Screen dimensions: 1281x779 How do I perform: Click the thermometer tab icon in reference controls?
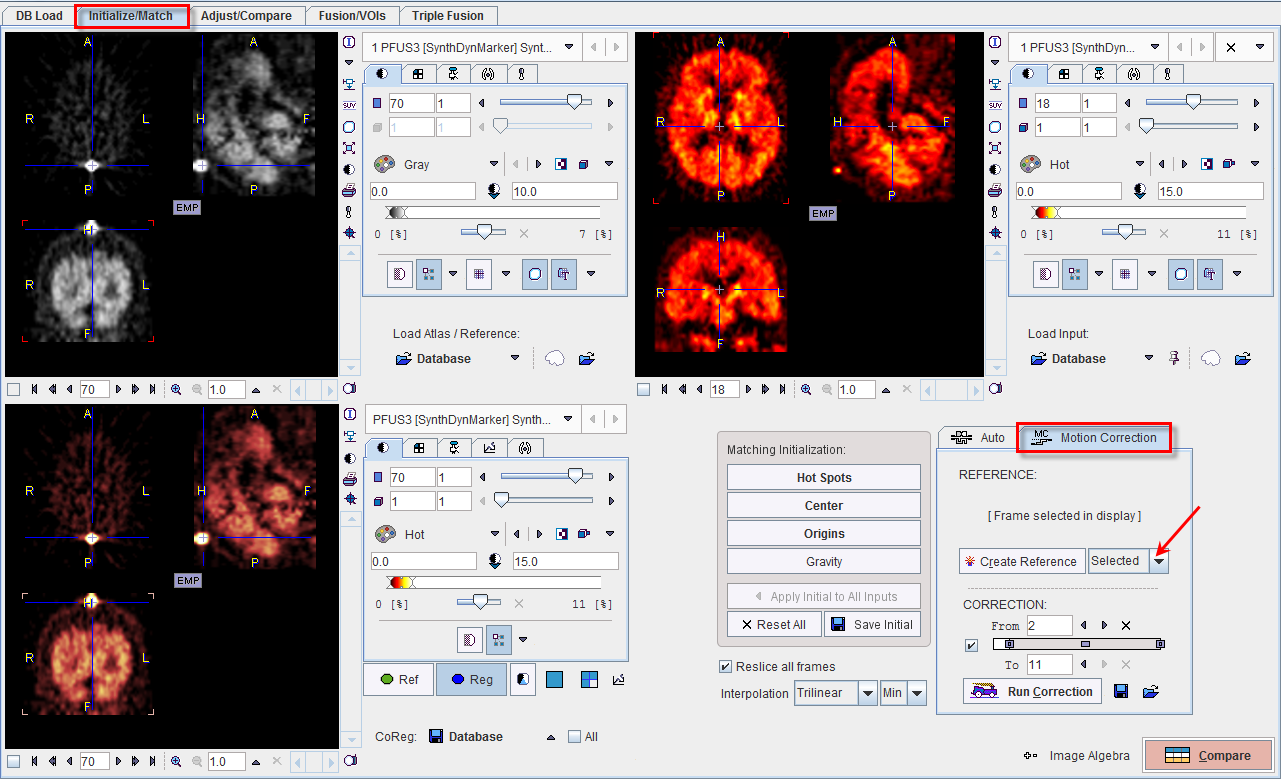click(x=521, y=74)
